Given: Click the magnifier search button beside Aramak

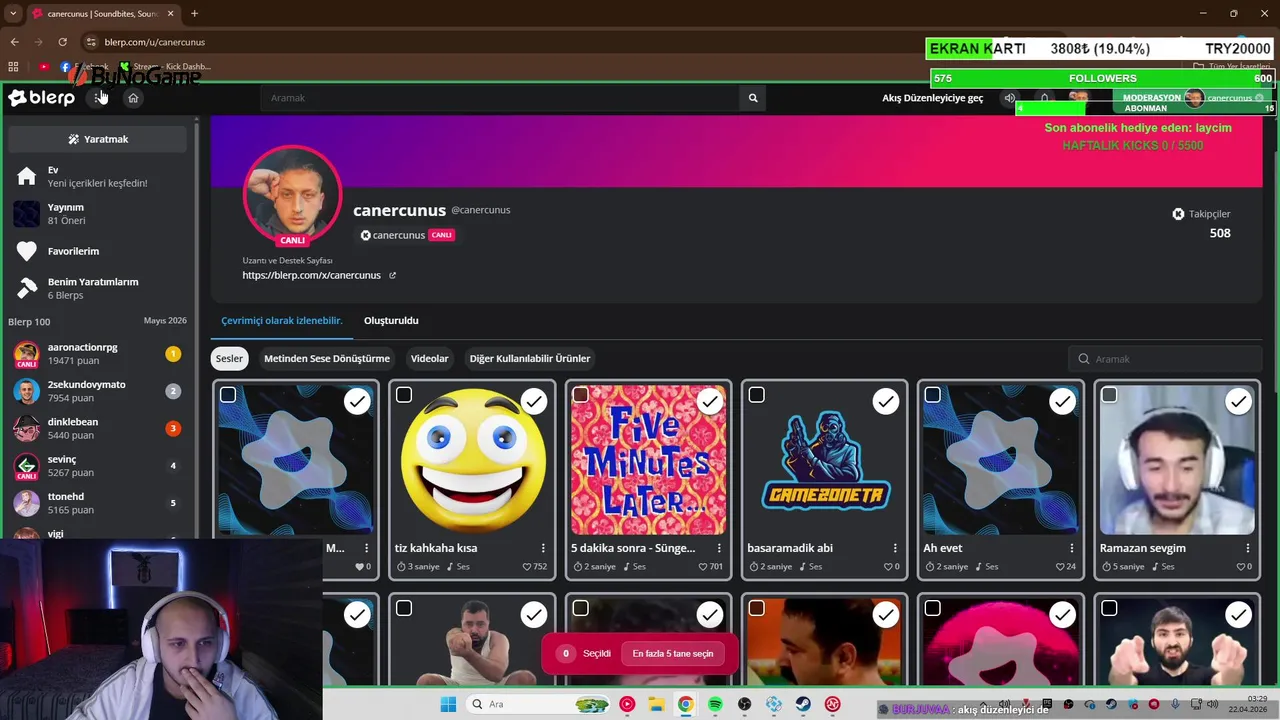Looking at the screenshot, I should [753, 98].
